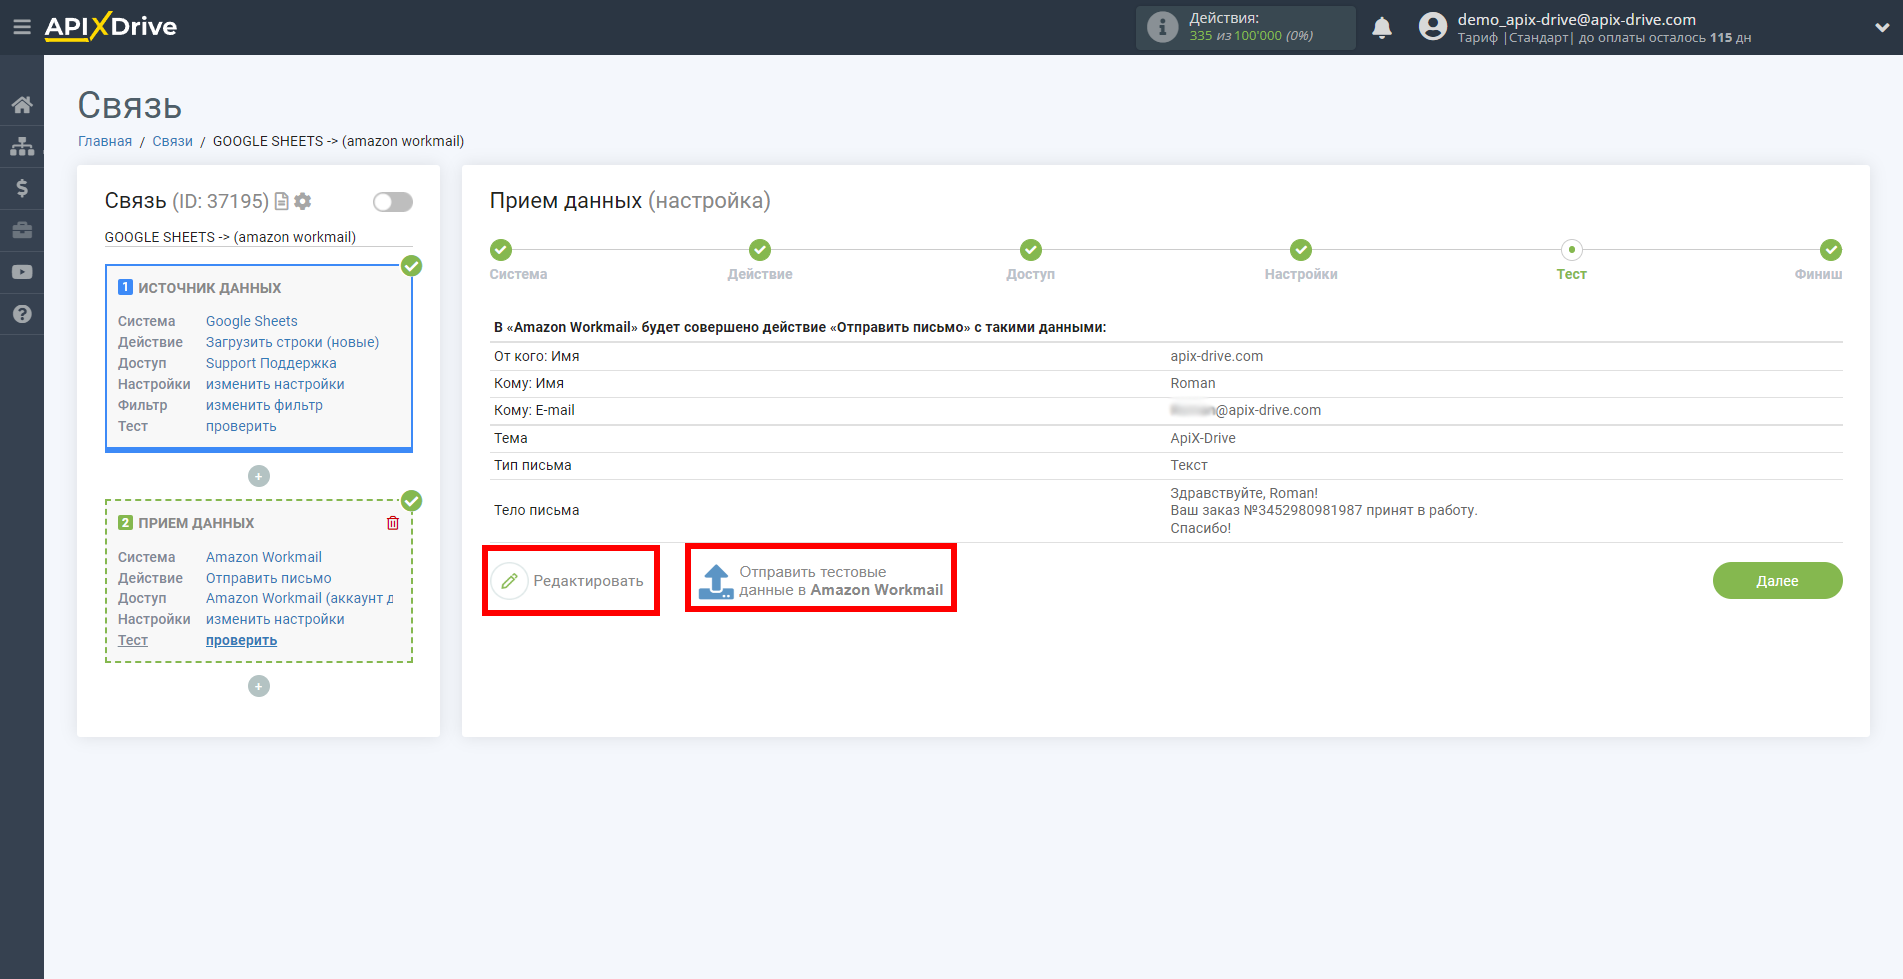Click Отправить письмо action link
Screen dimensions: 1903x979
coord(269,578)
